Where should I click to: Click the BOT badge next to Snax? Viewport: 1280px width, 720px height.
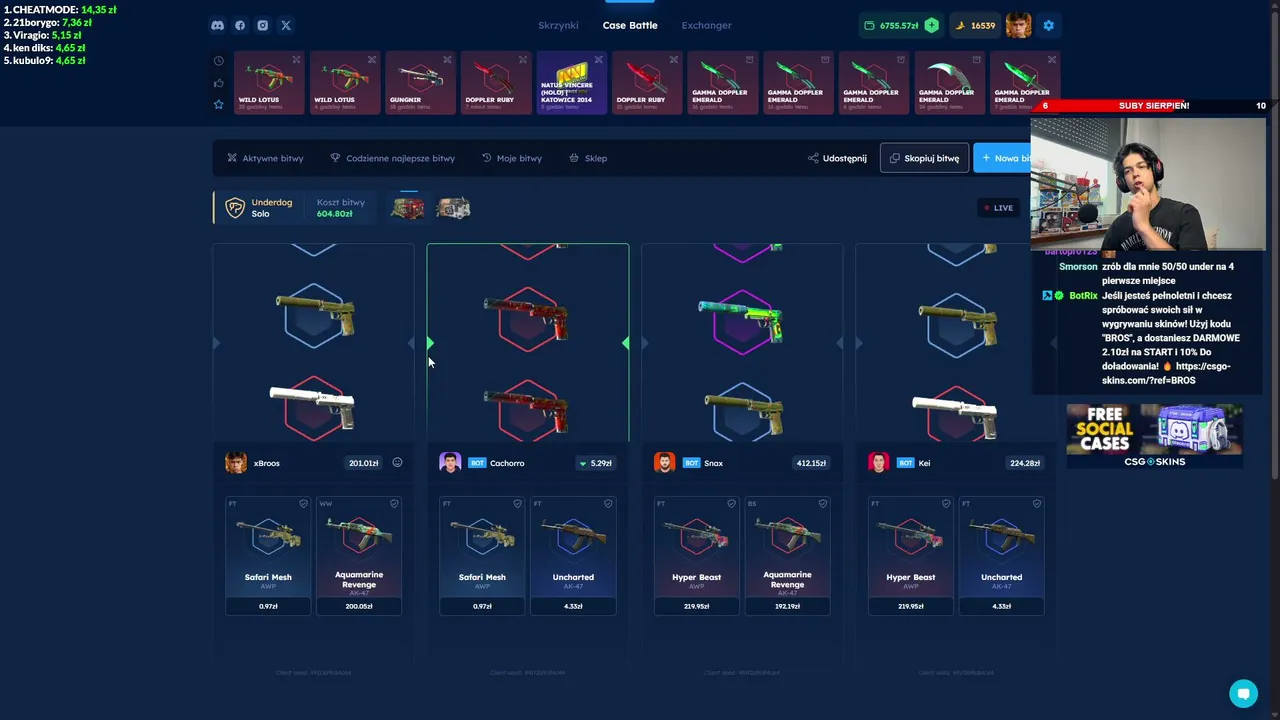click(691, 463)
